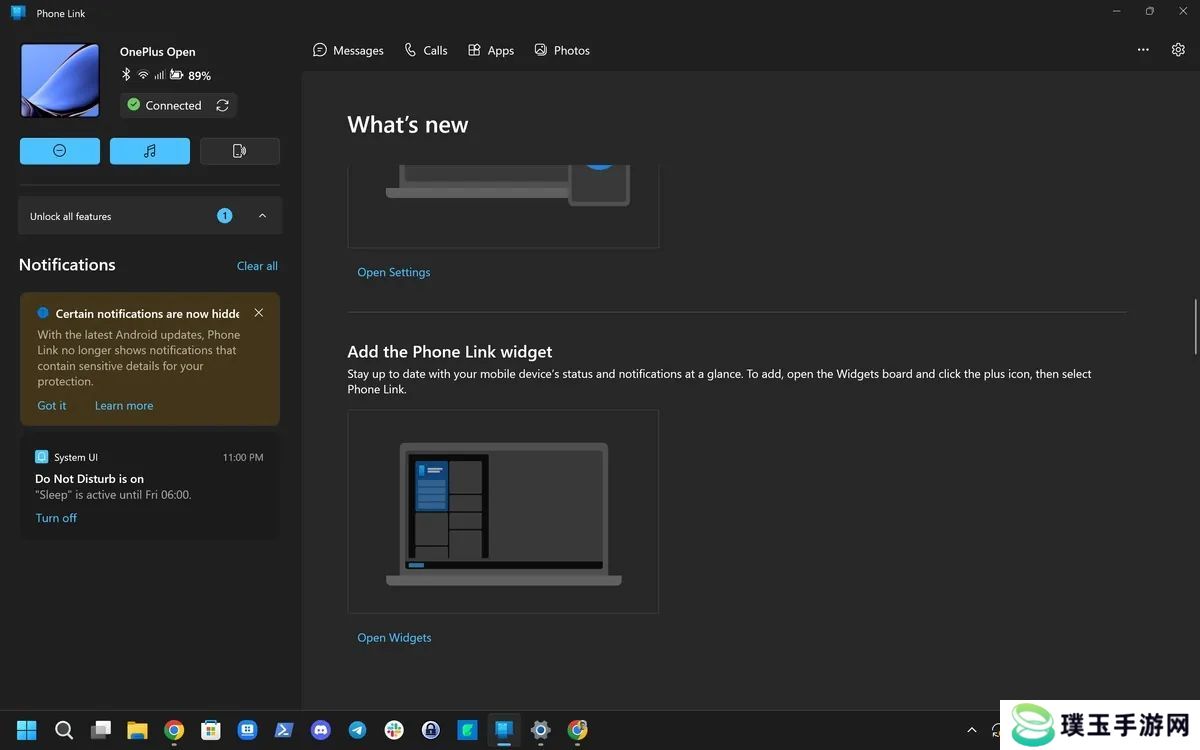Click the Open Widgets link

point(394,638)
